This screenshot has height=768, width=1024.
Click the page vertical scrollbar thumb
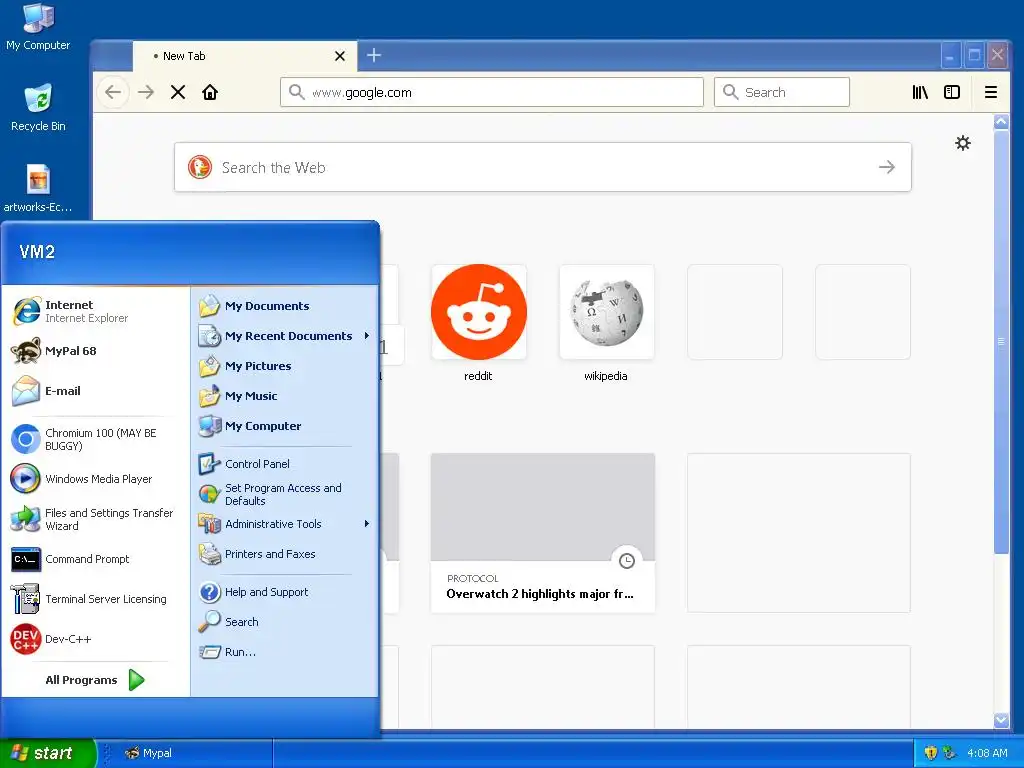coord(1001,342)
